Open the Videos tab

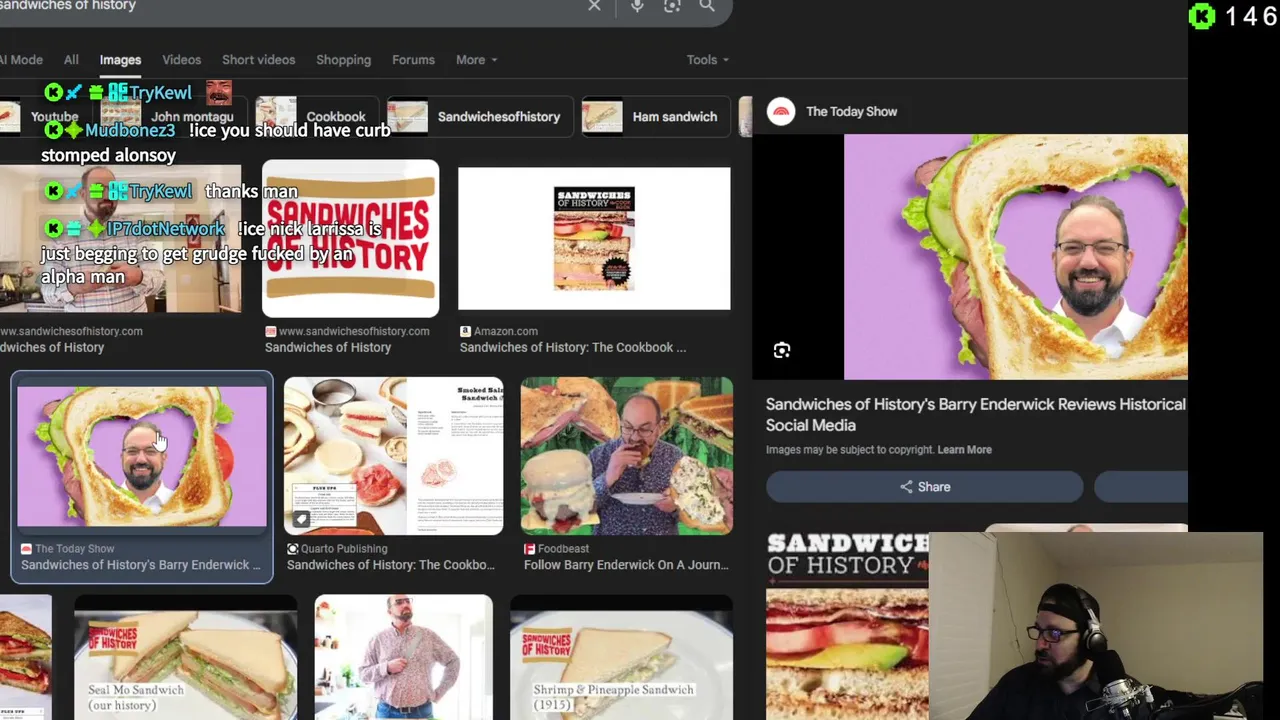(182, 60)
